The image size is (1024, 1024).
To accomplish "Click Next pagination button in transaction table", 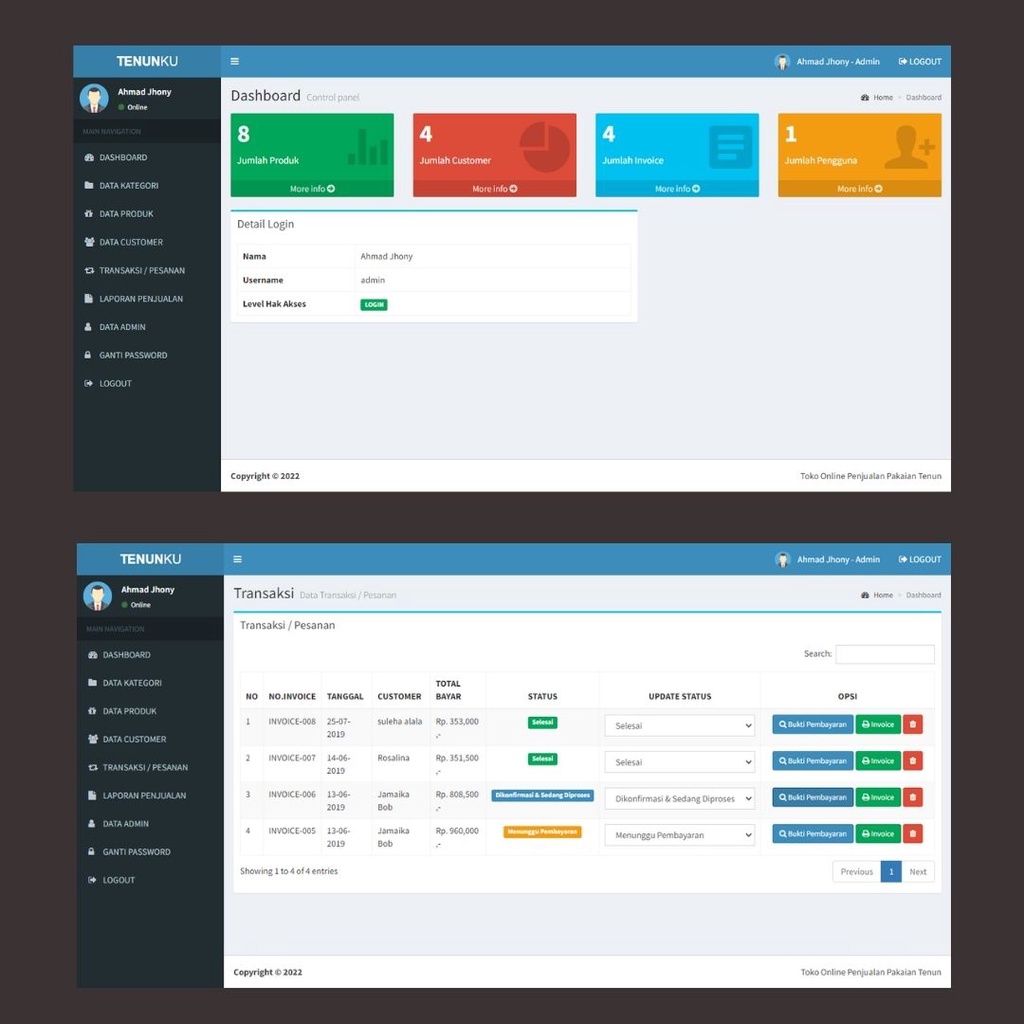I will coord(918,872).
